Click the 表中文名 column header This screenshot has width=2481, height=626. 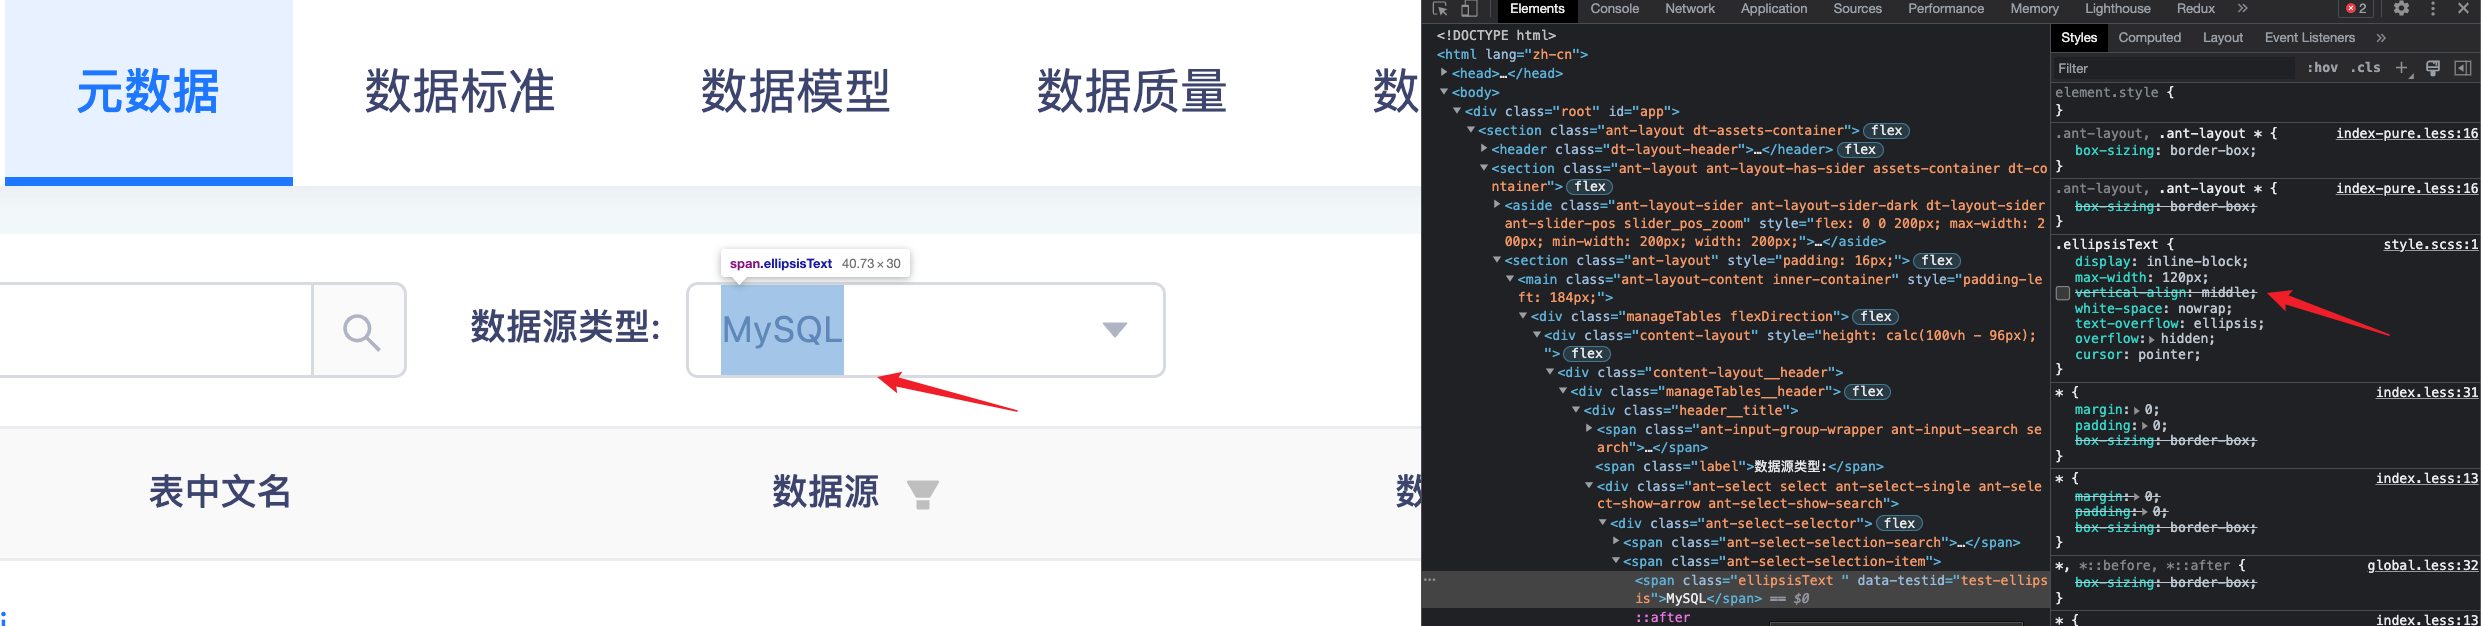[220, 492]
